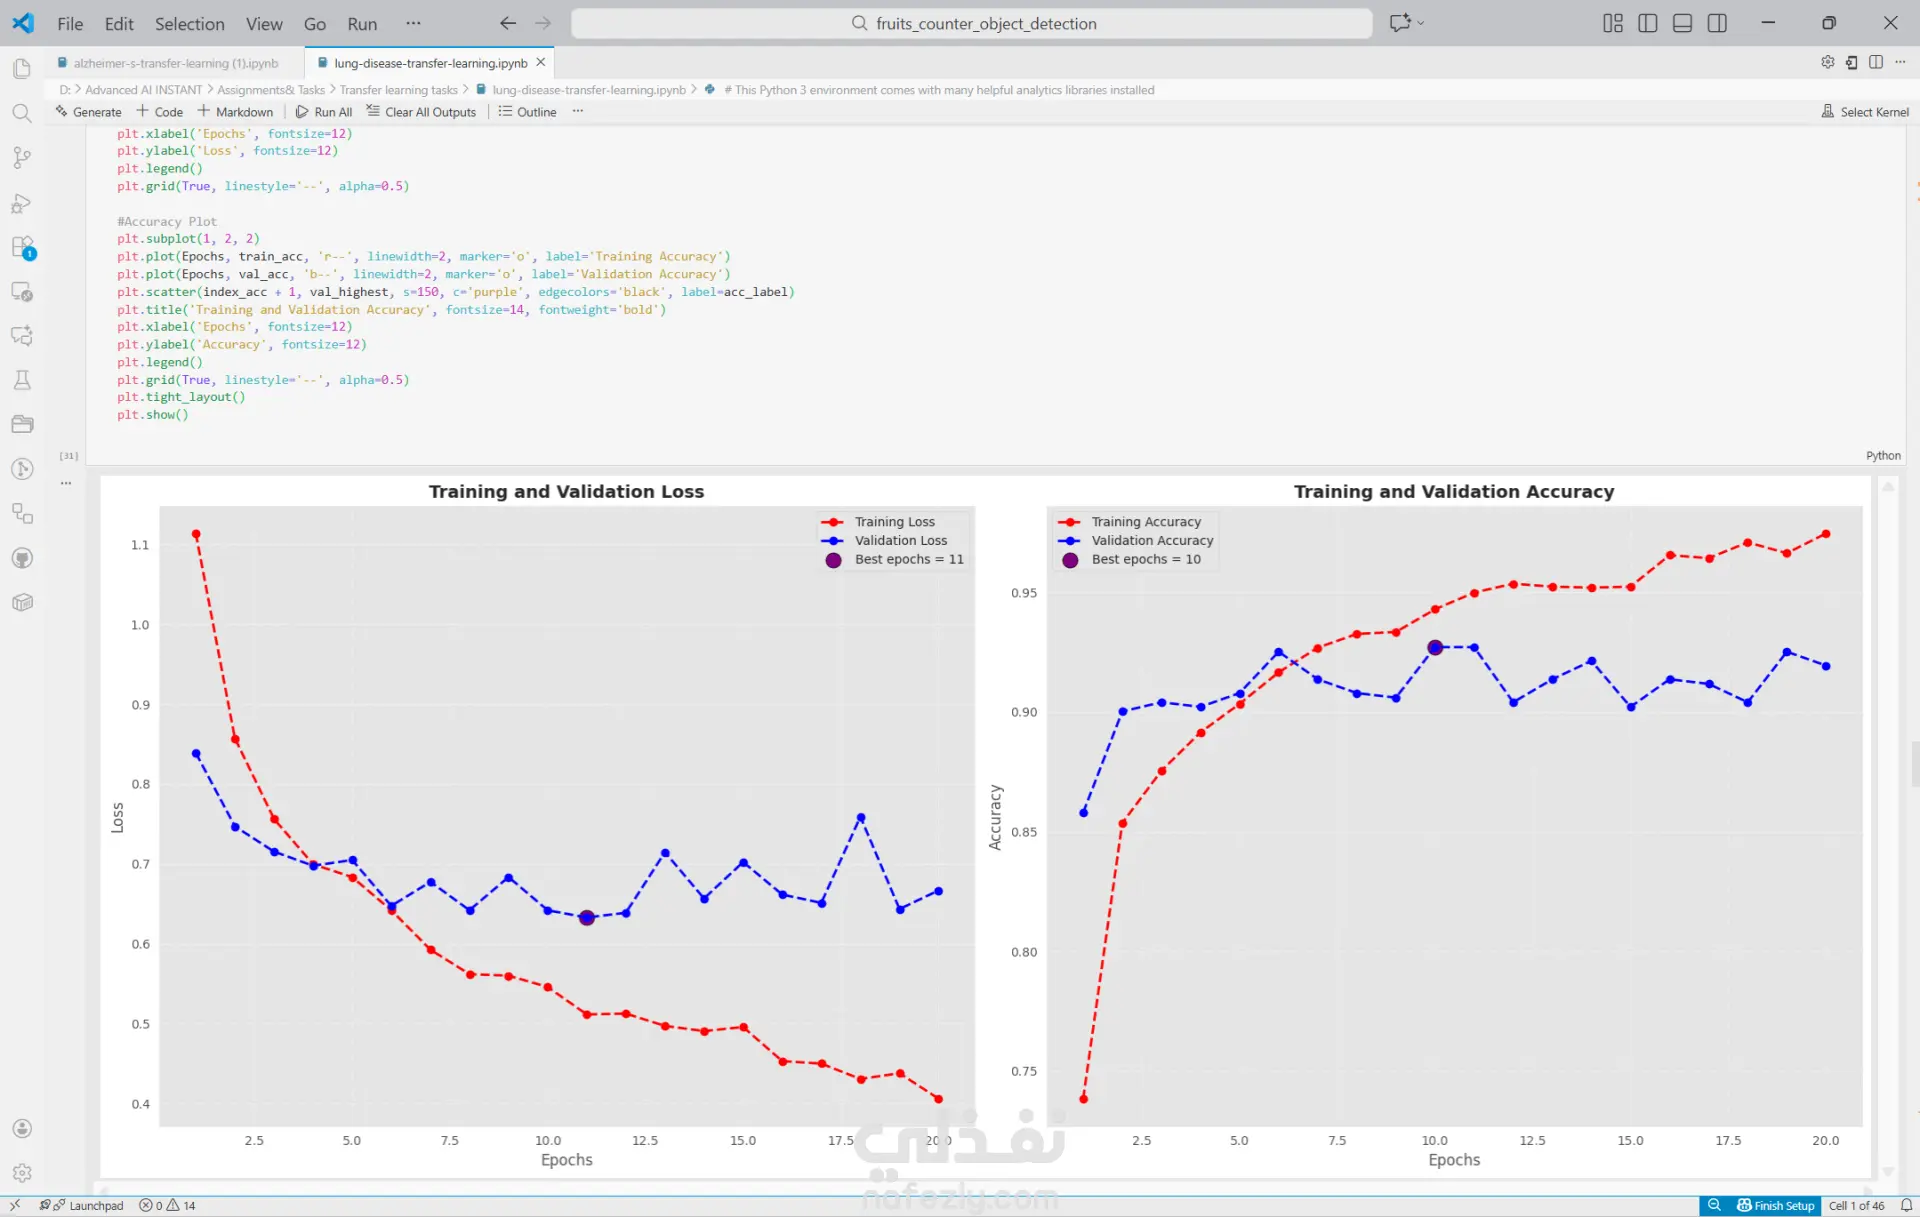1920x1217 pixels.
Task: Toggle the bottom panel layout
Action: 1682,23
